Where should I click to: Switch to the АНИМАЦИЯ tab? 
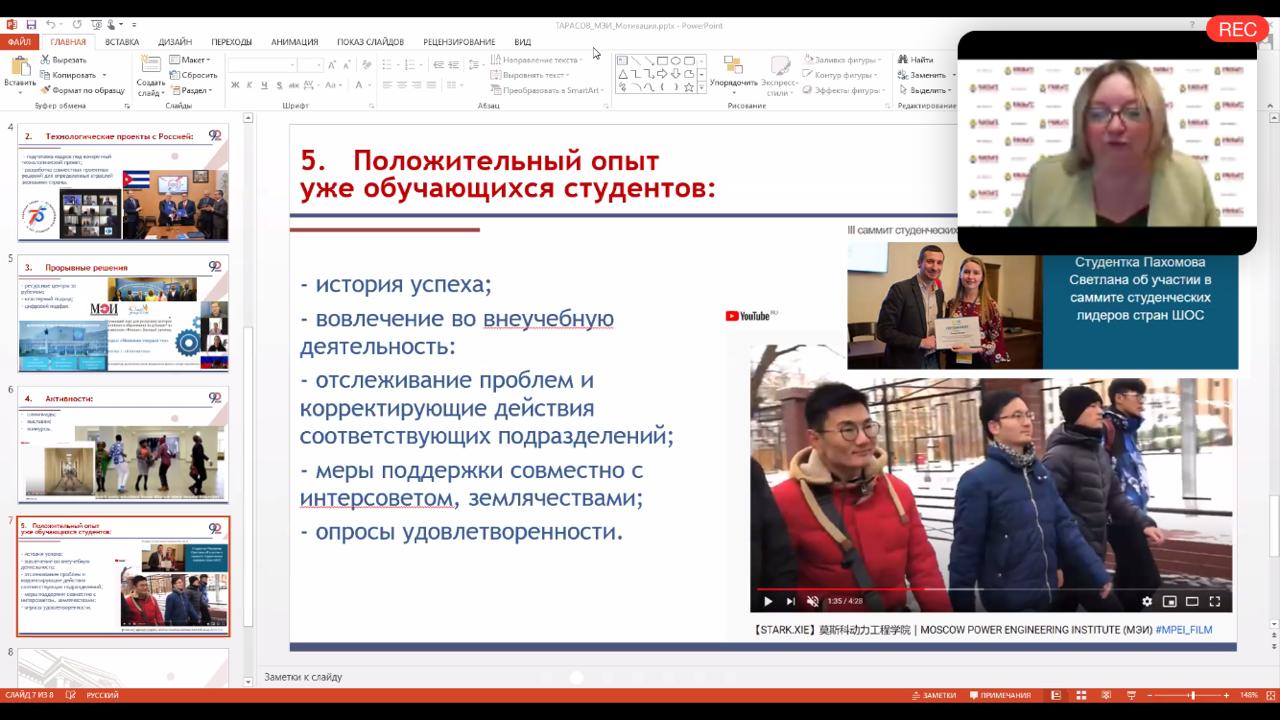click(x=294, y=42)
